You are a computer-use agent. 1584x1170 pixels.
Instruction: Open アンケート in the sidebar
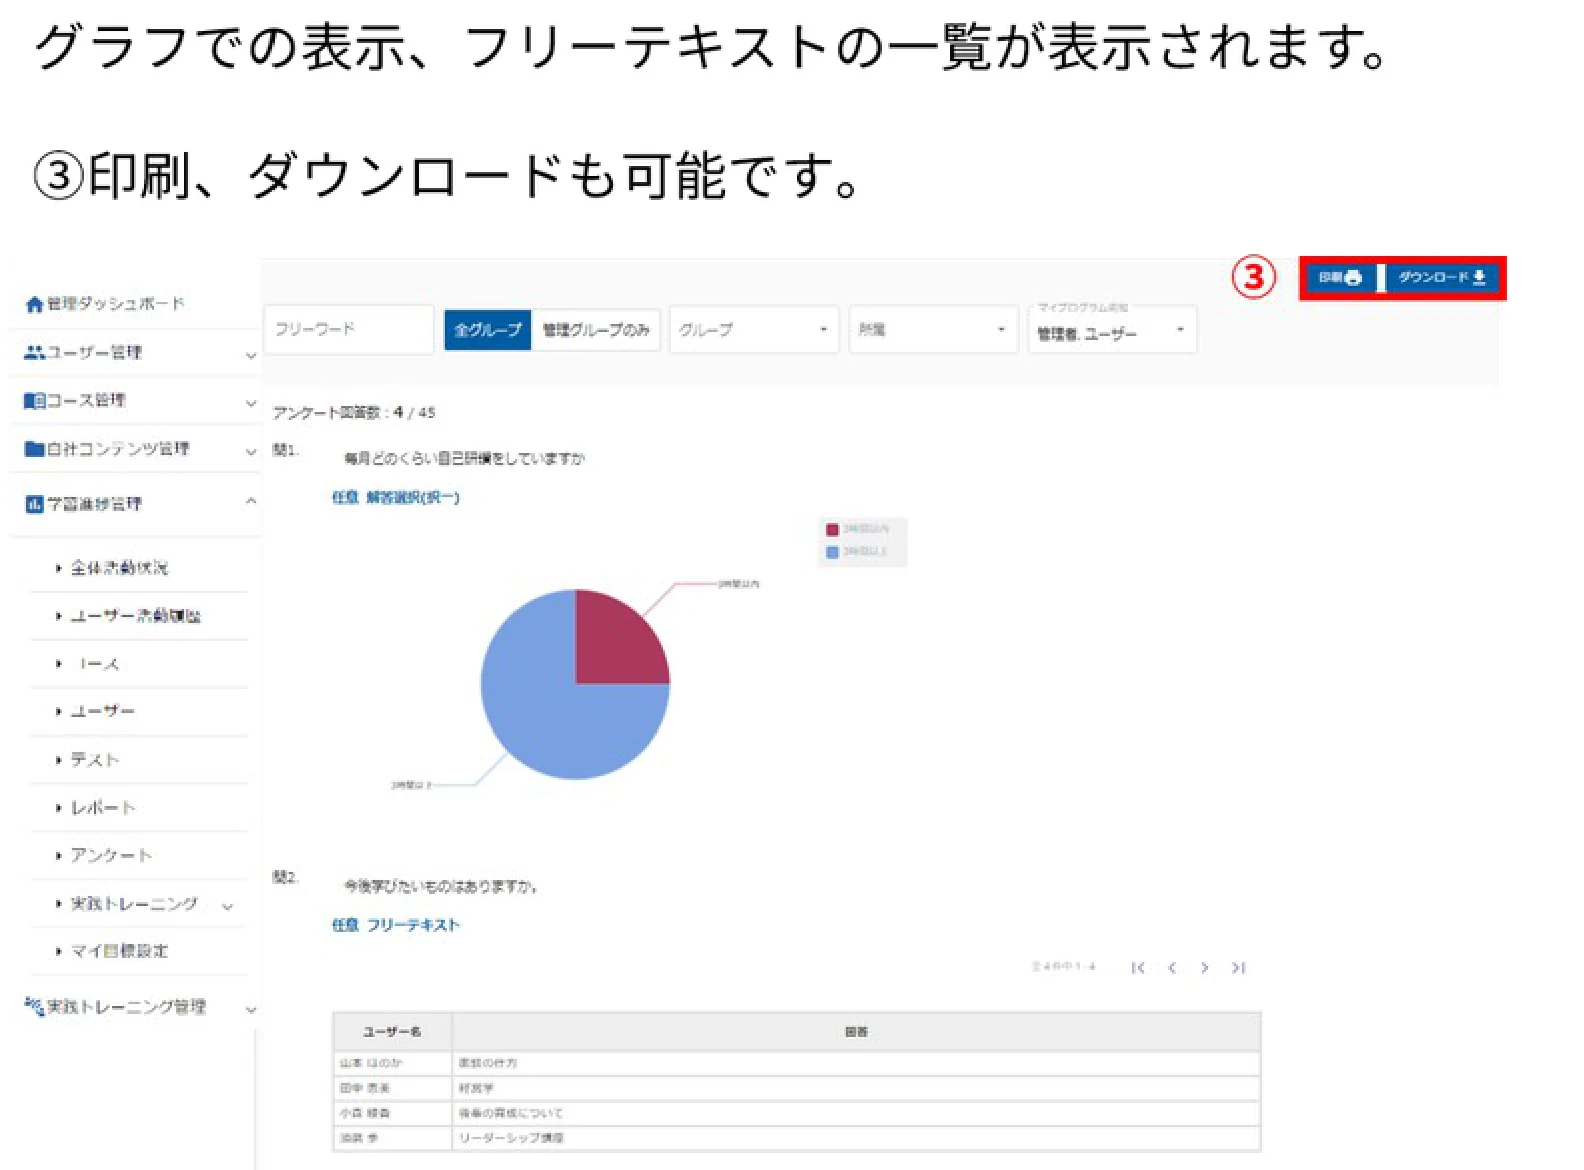[111, 855]
